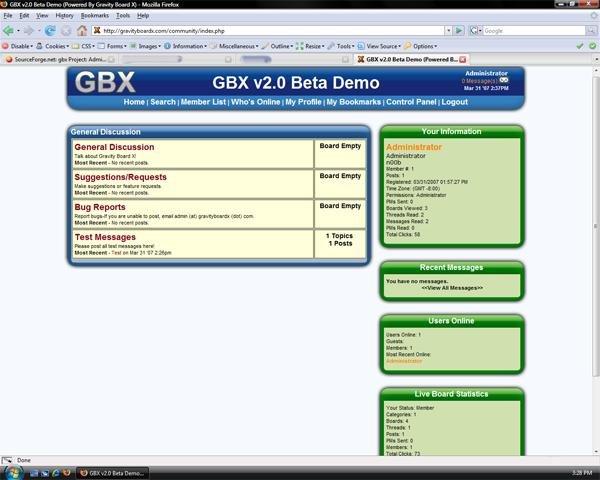Open the Member List link
This screenshot has width=600, height=480.
tap(203, 102)
